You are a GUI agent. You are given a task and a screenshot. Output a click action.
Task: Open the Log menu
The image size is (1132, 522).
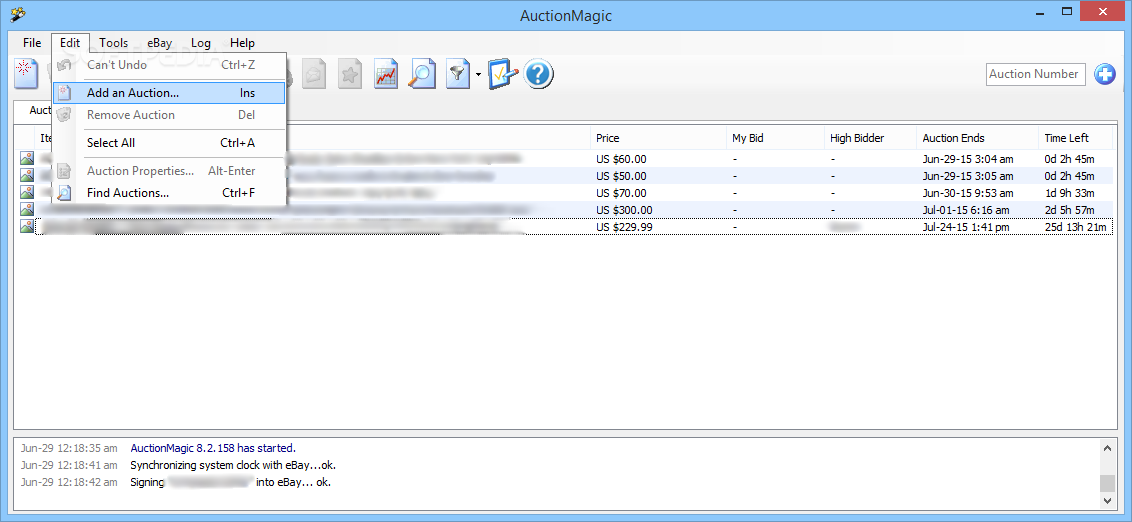pyautogui.click(x=201, y=43)
